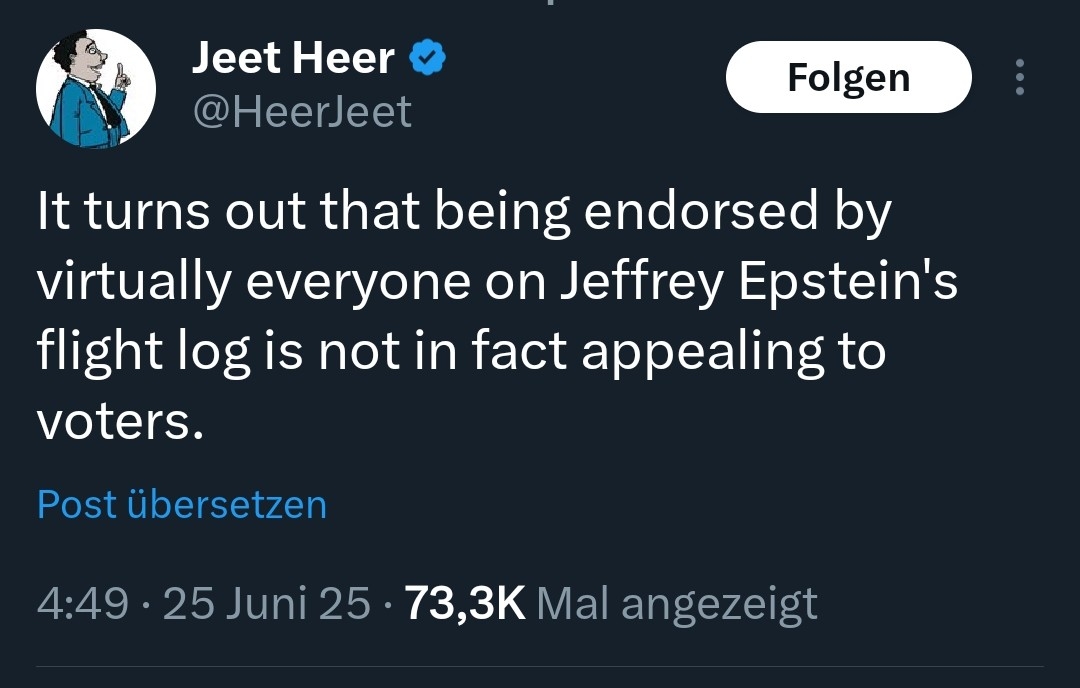Click the @HeerJeet handle

[x=301, y=112]
